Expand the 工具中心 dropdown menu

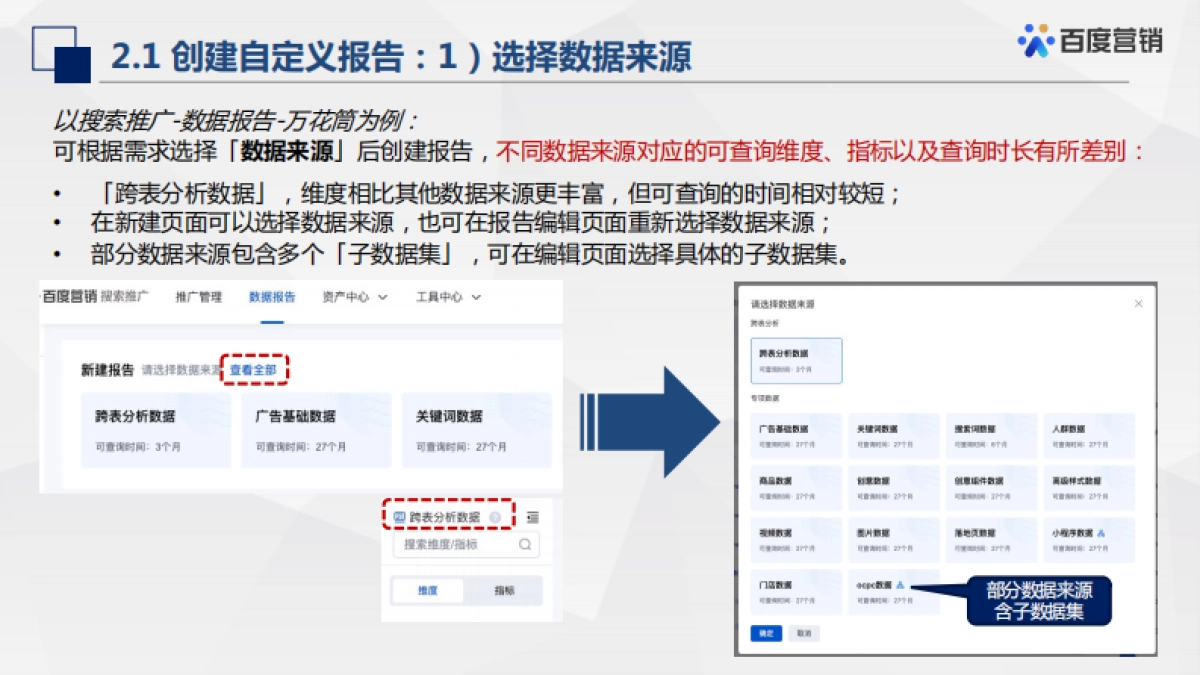point(448,297)
